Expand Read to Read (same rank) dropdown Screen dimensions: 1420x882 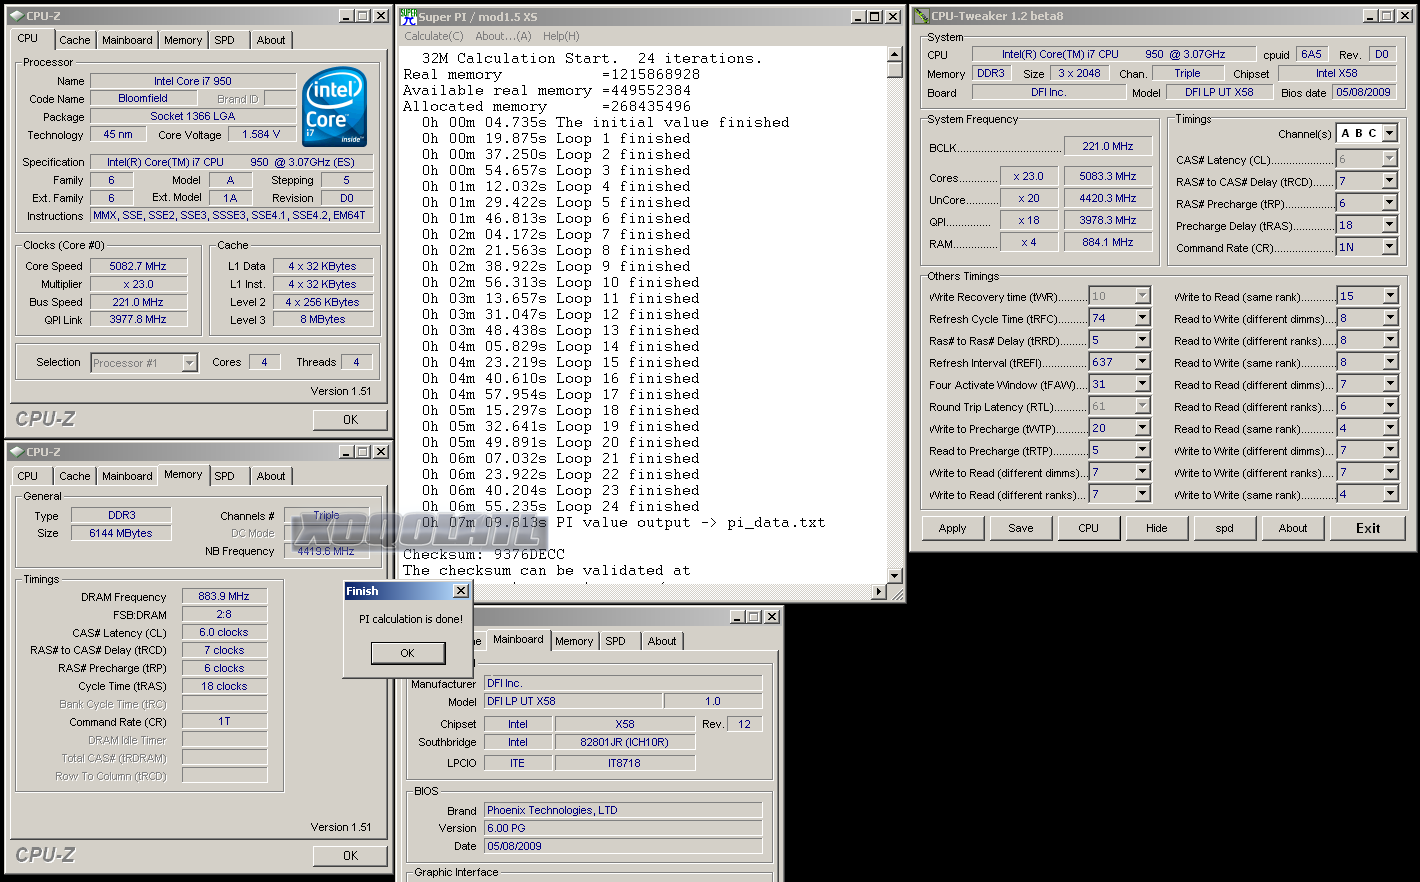pos(1390,428)
